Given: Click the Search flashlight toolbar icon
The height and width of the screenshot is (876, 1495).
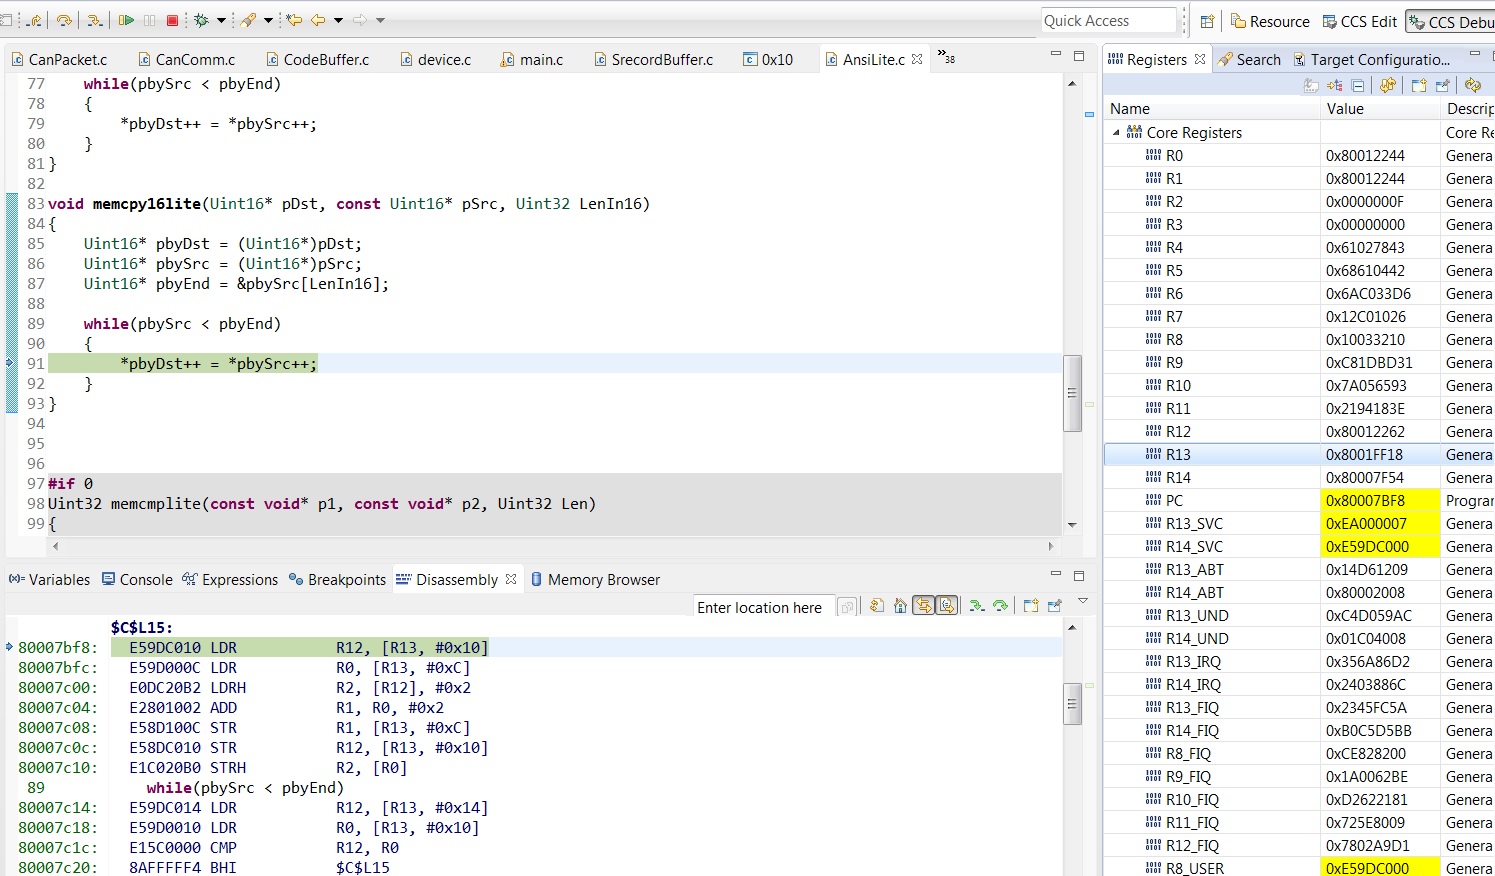Looking at the screenshot, I should pos(247,20).
